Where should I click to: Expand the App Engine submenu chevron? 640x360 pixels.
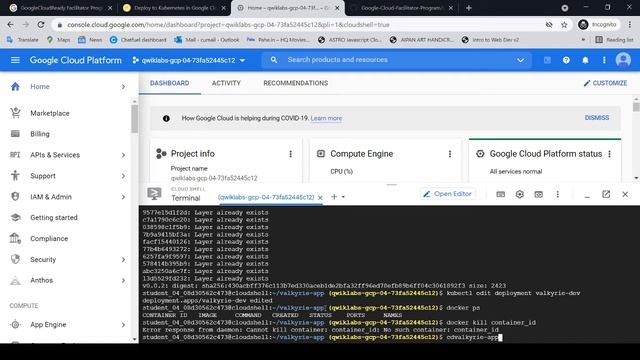[x=123, y=325]
